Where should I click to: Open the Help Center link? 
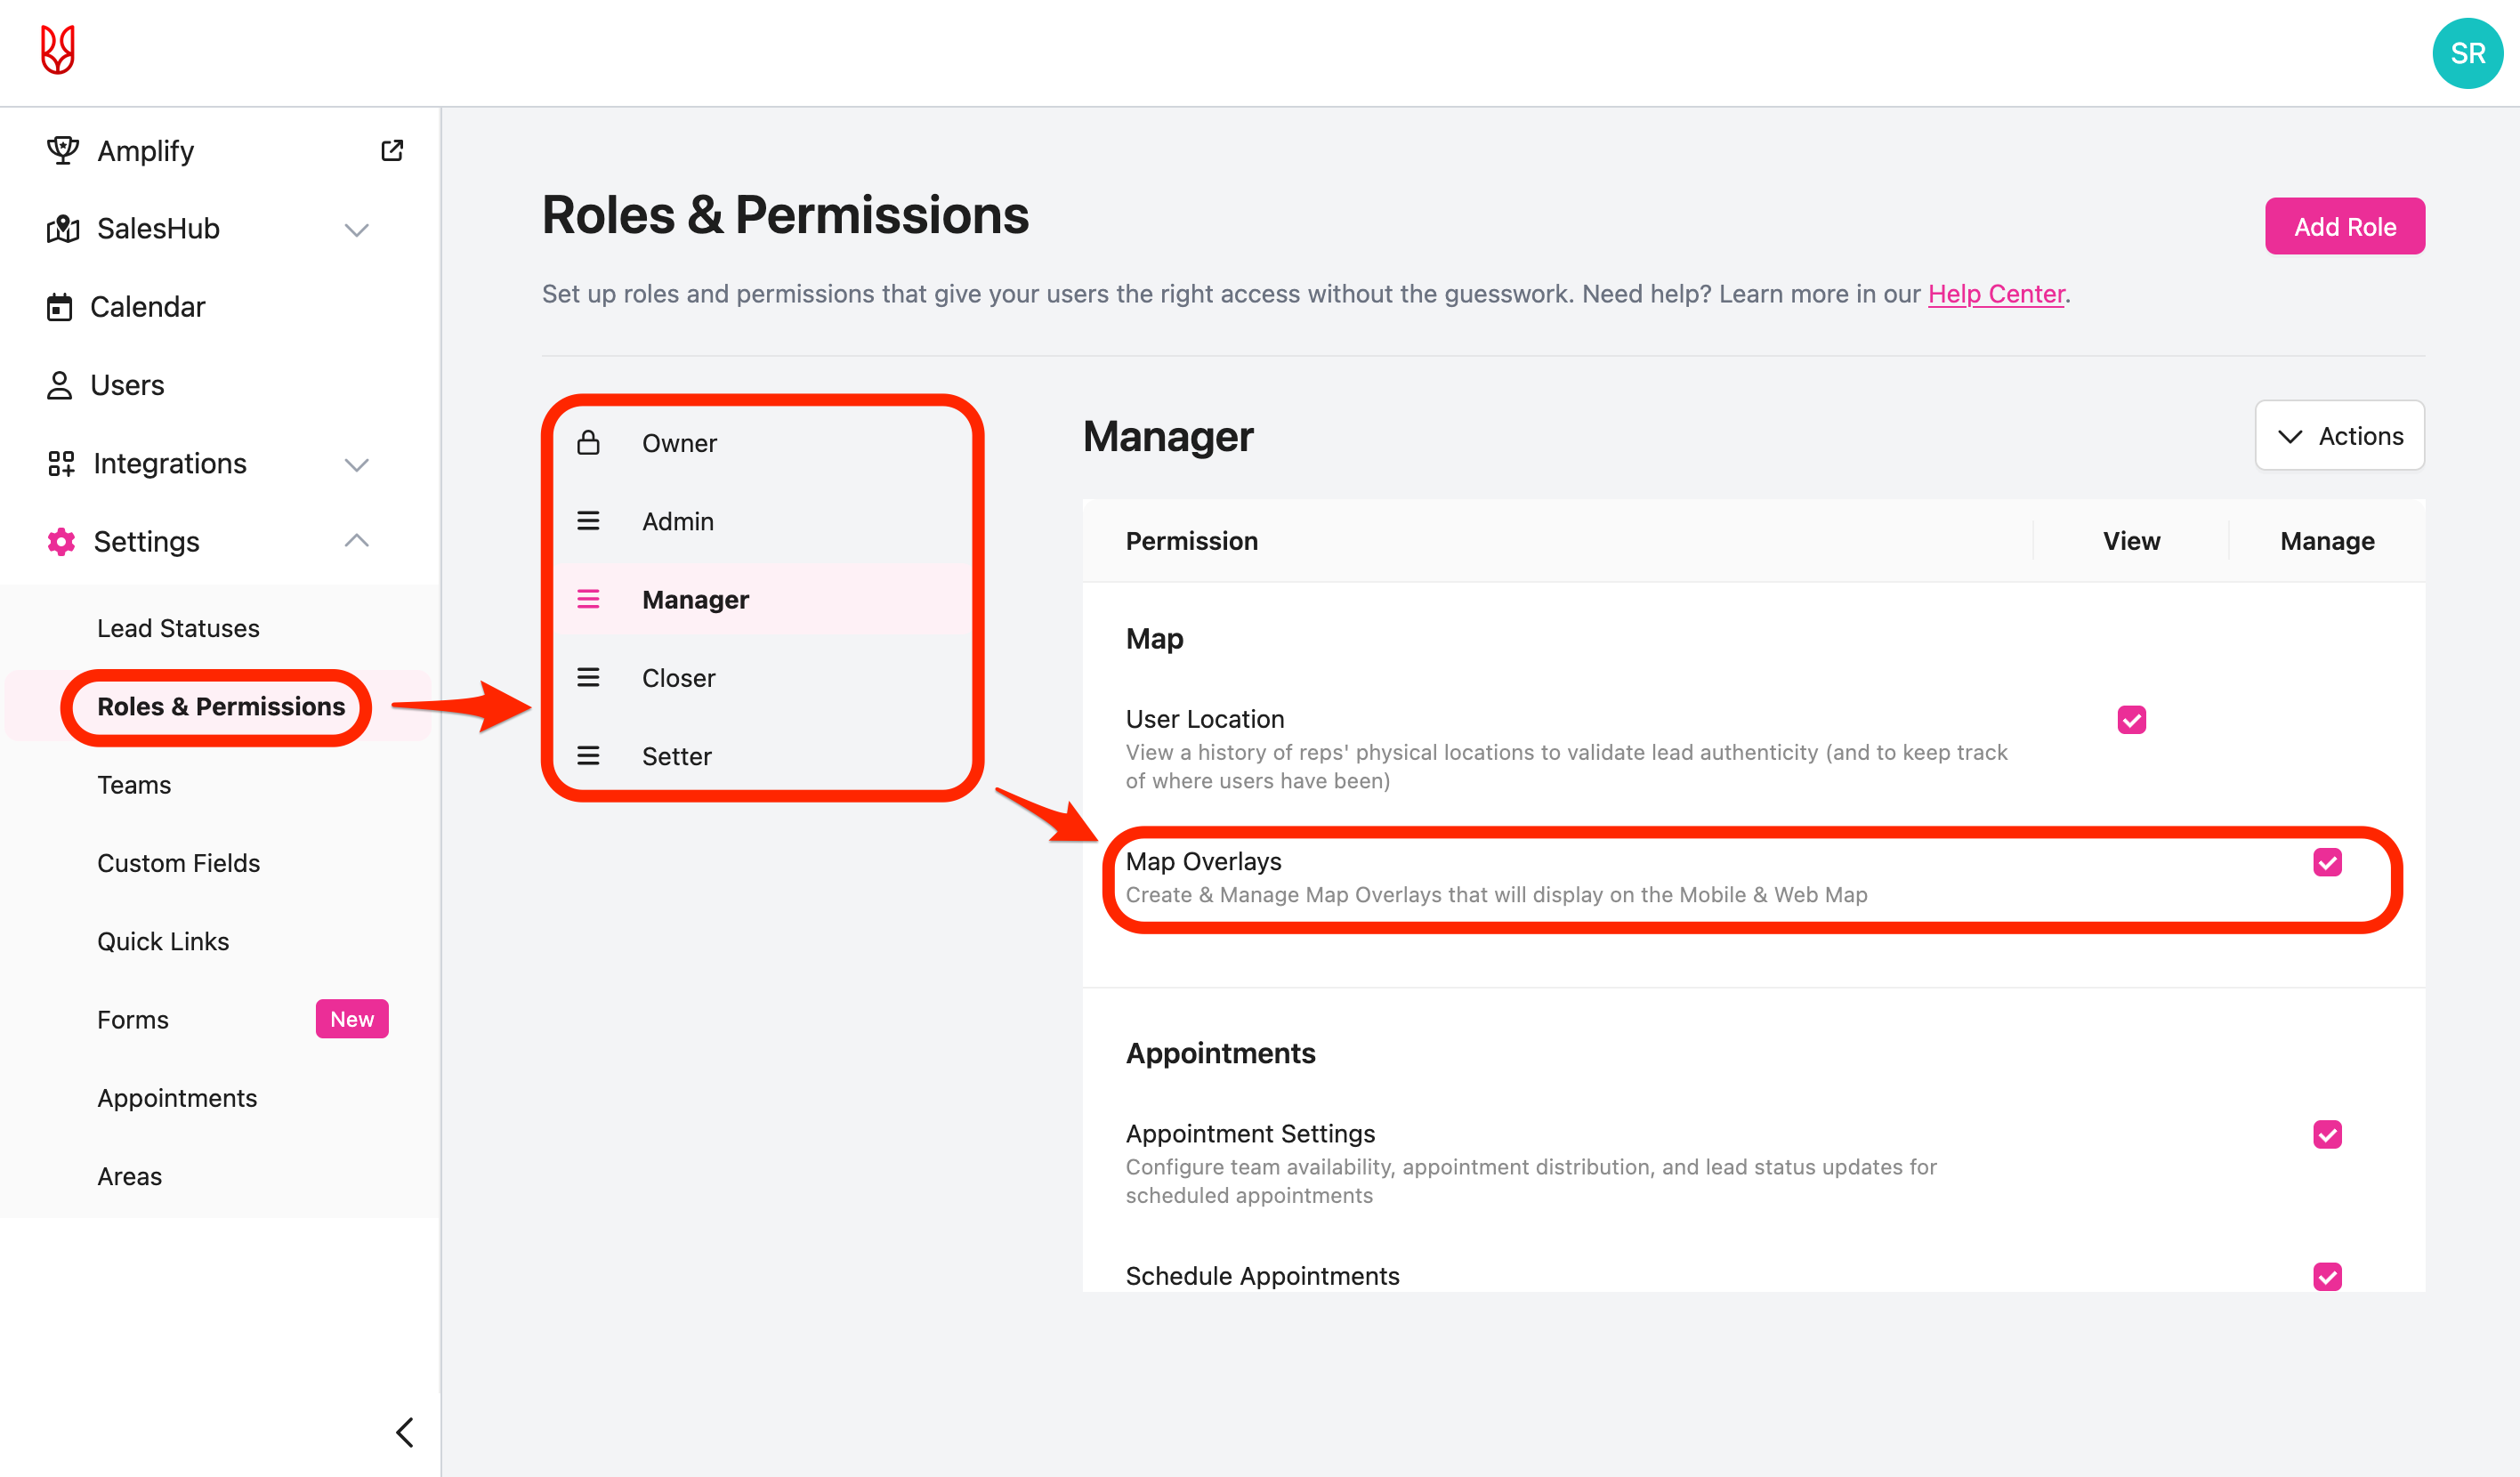click(1995, 294)
